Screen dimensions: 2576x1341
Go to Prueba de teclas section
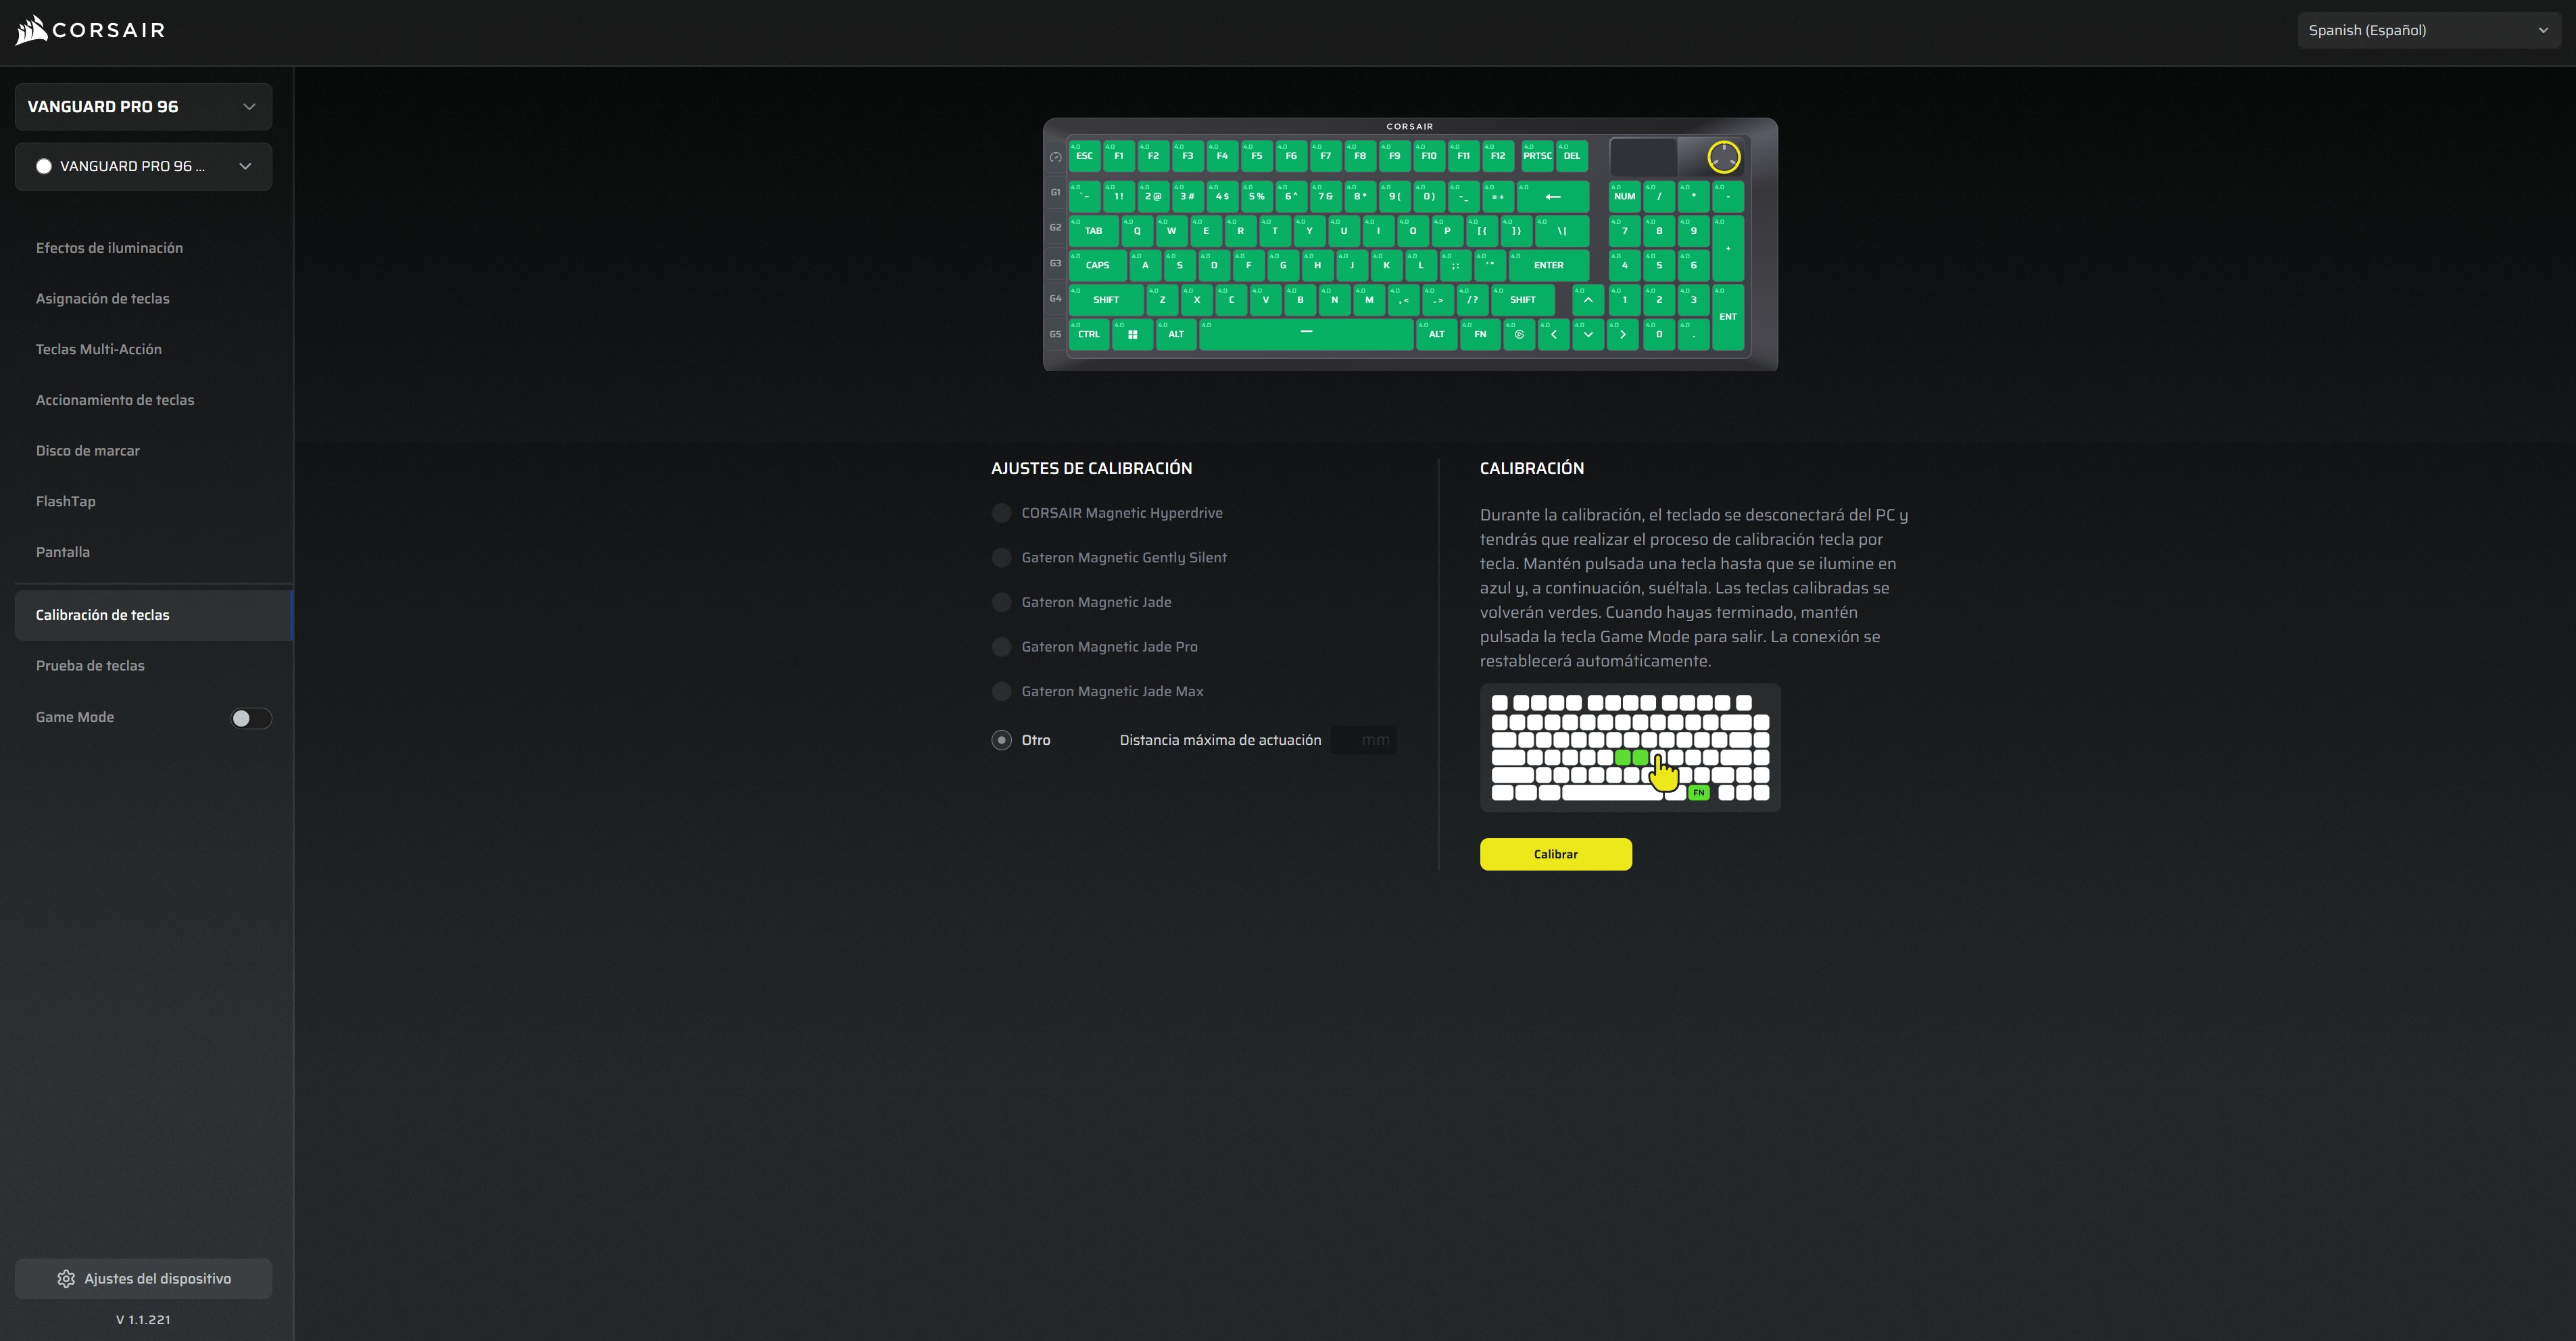(x=90, y=666)
